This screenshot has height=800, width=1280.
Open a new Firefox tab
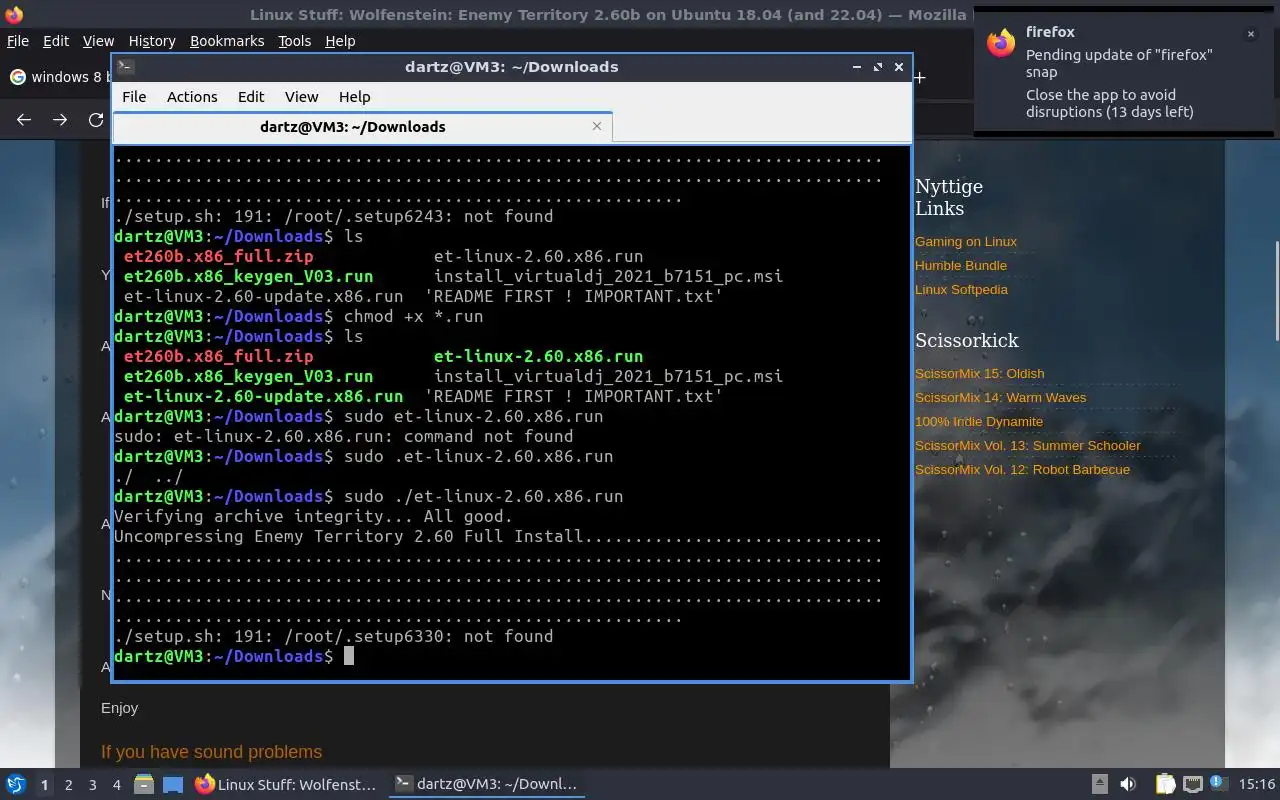click(x=920, y=77)
